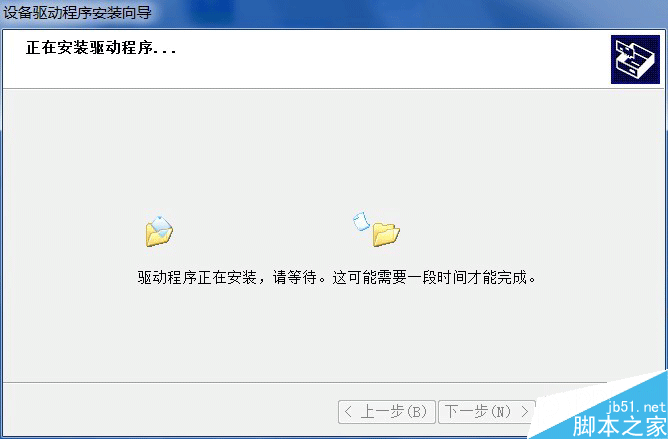Click the copy animation area between folders
Image resolution: width=668 pixels, height=439 pixels.
click(263, 231)
